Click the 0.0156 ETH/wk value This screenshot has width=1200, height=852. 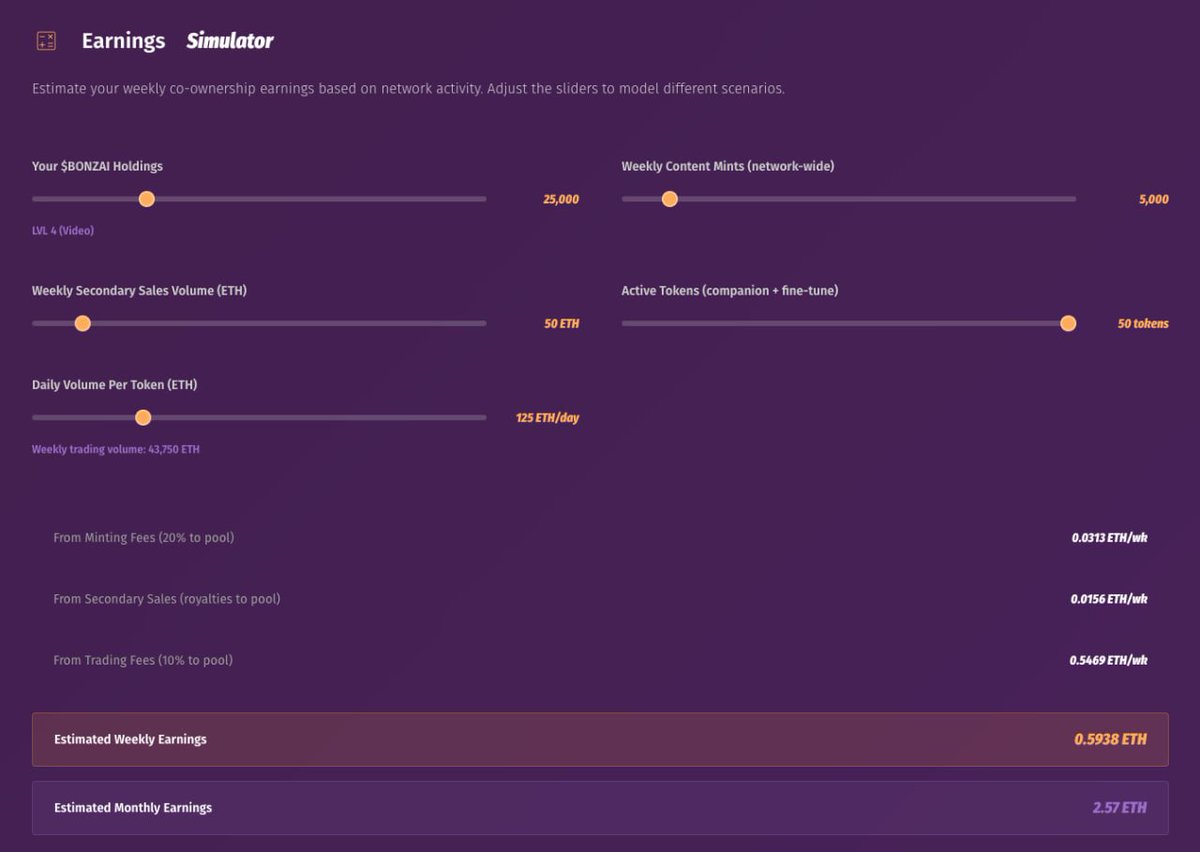(x=1109, y=599)
